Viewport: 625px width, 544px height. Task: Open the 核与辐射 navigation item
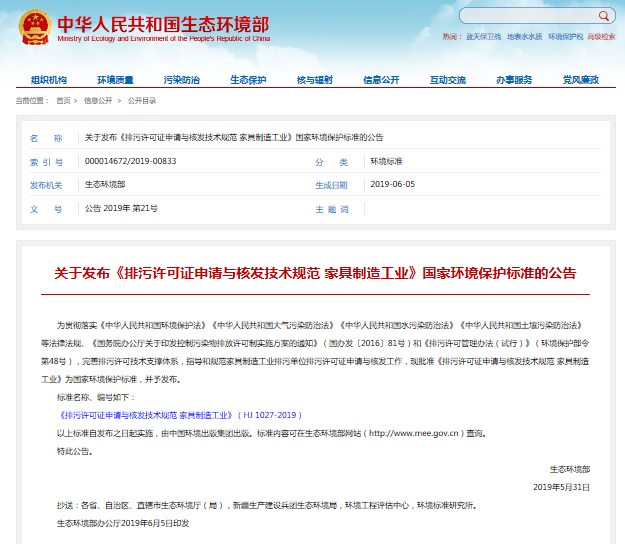pos(315,79)
